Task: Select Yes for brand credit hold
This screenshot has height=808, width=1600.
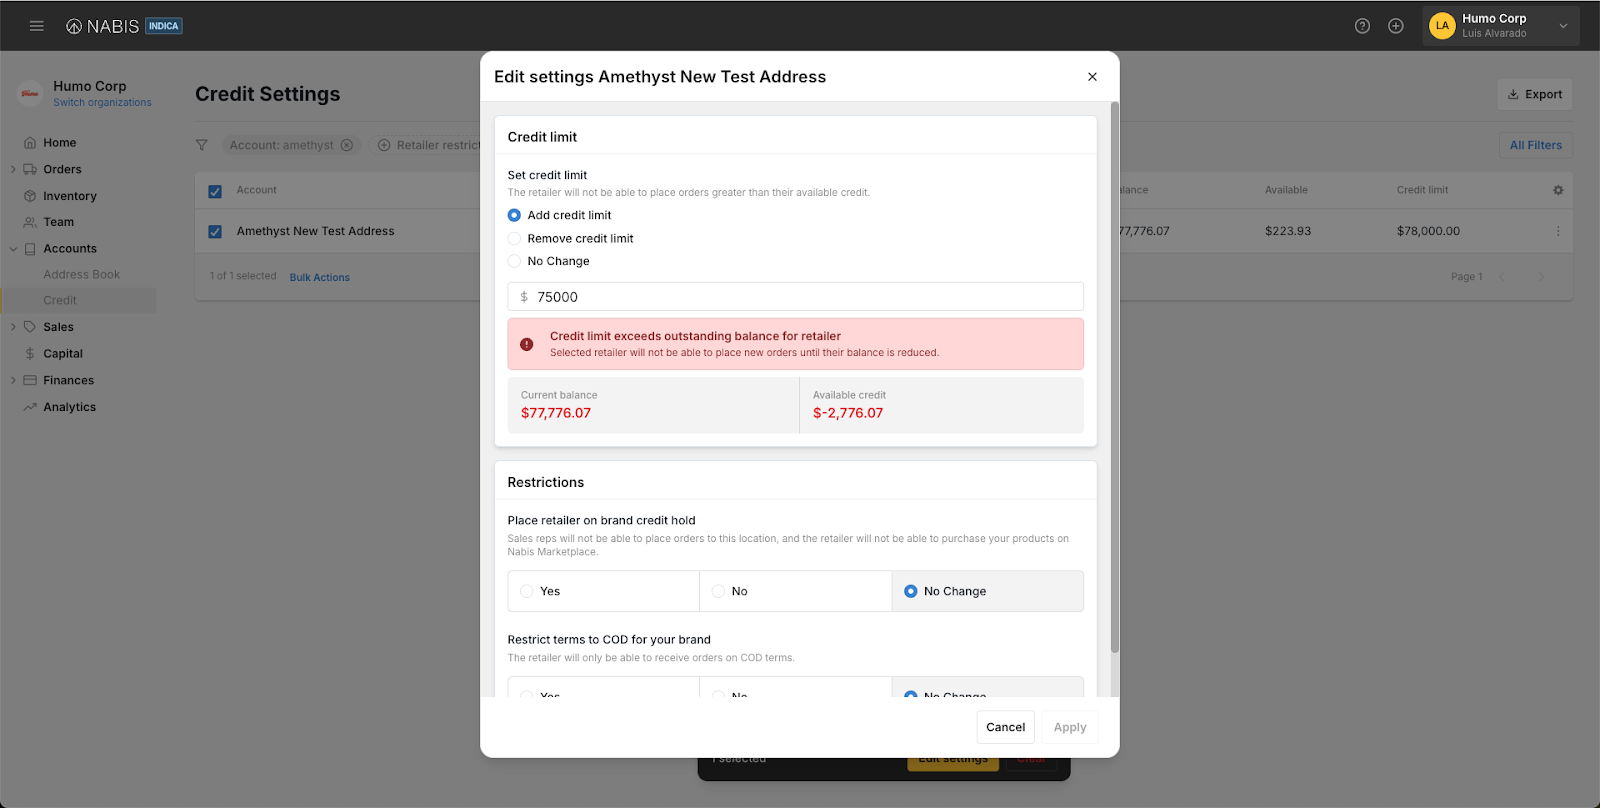Action: click(x=527, y=591)
